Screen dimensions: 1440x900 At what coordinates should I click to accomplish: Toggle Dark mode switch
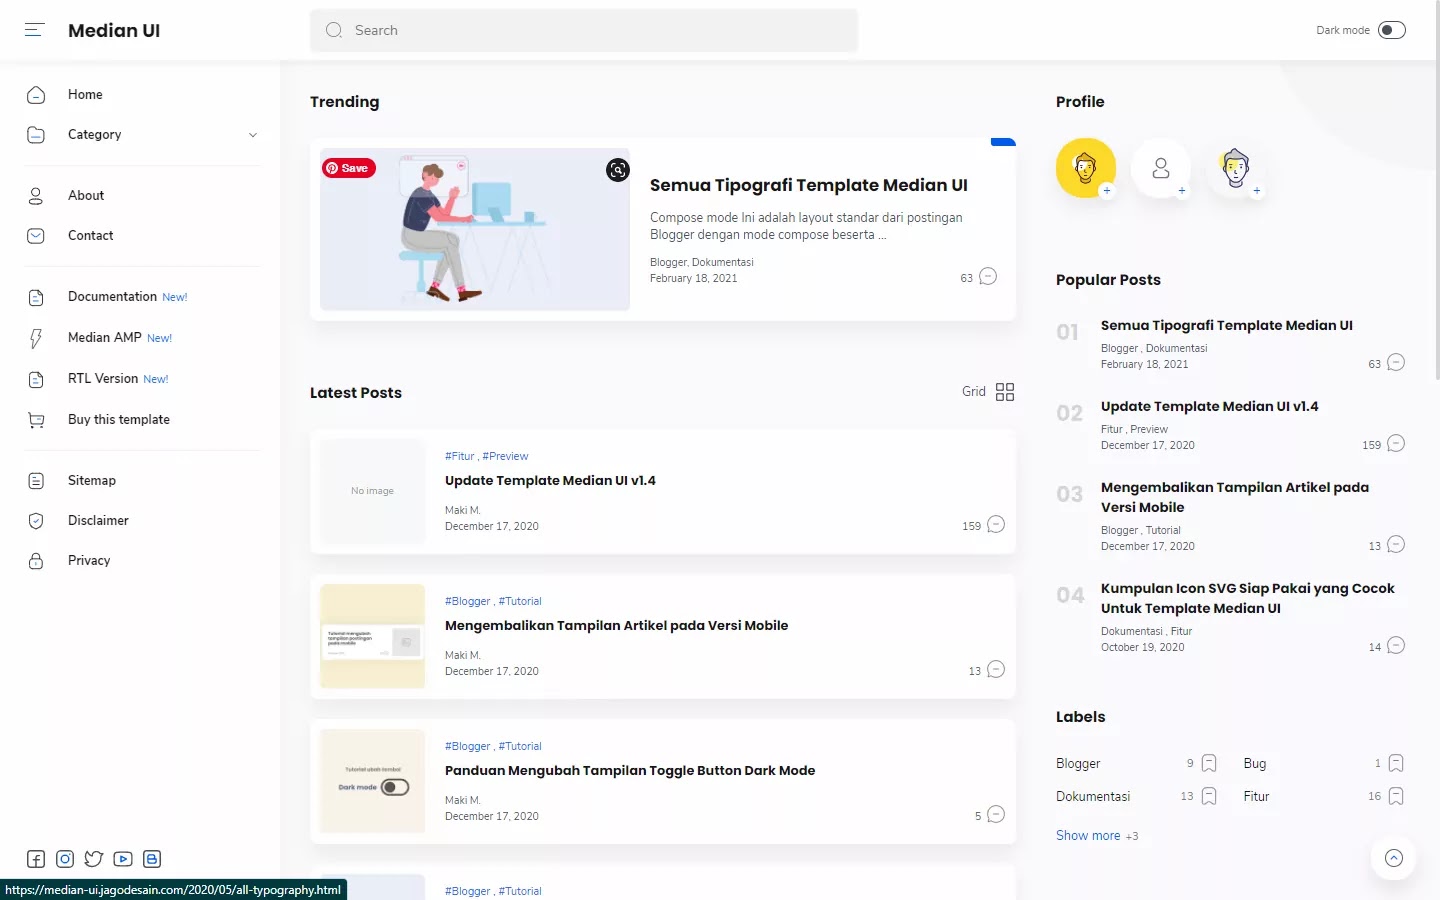point(1392,30)
